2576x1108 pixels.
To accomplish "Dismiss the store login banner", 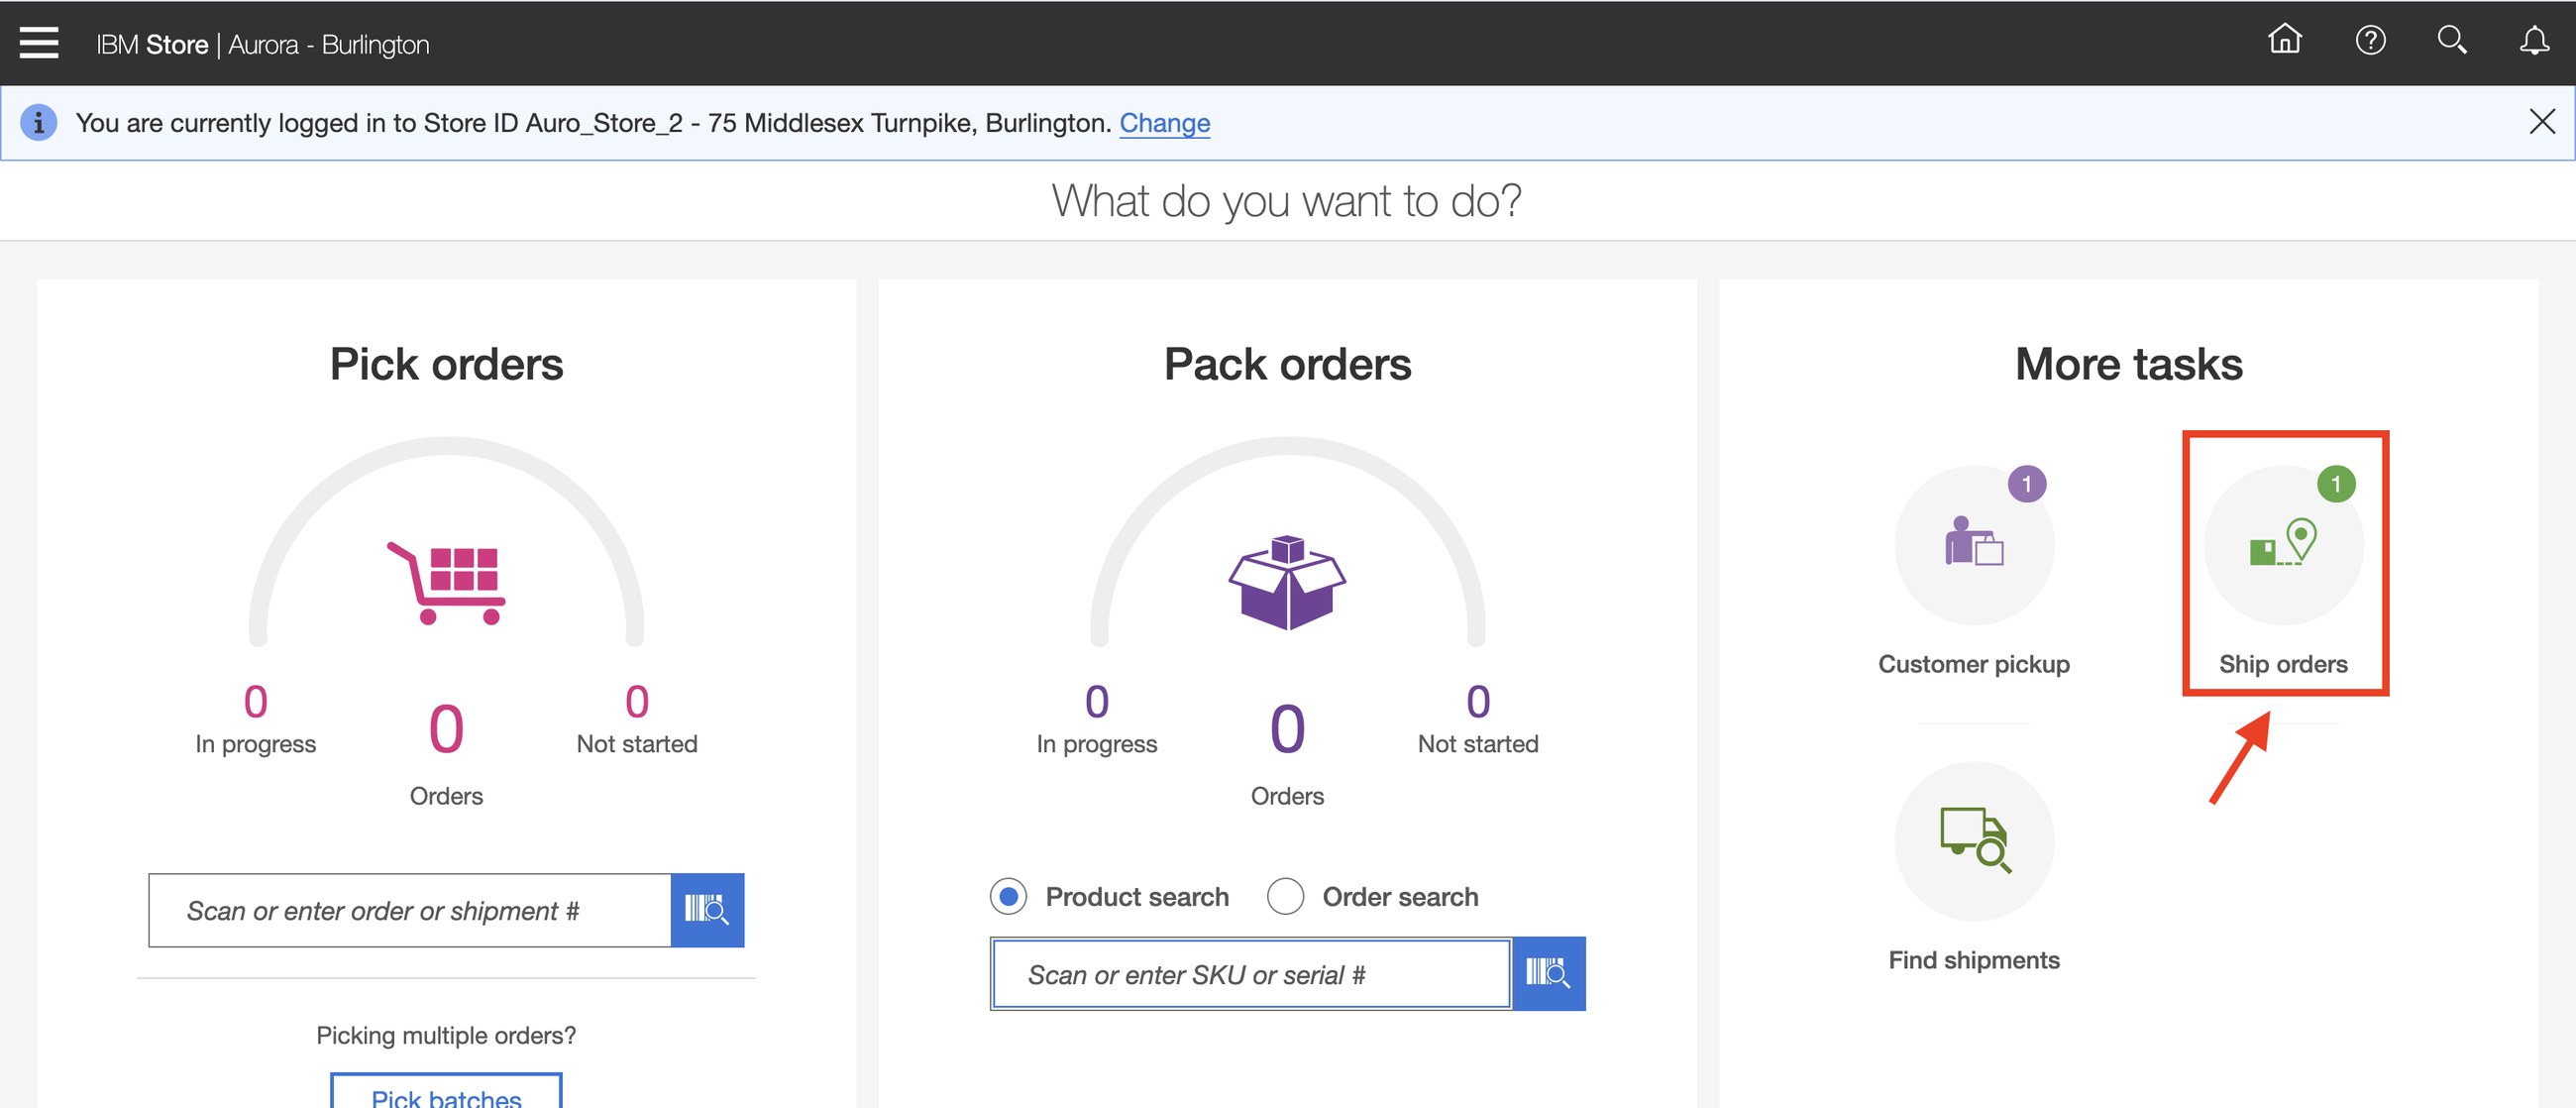I will click(2542, 122).
